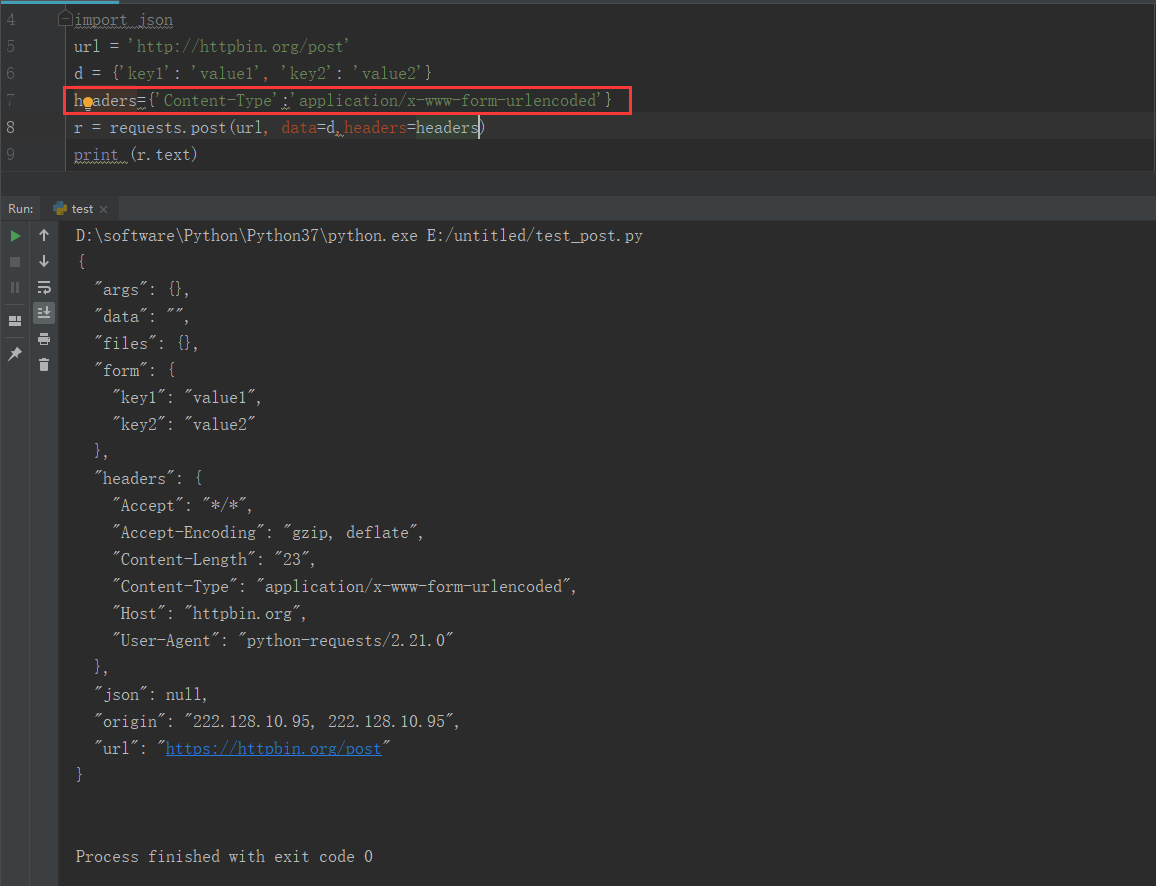
Task: Pin the Run tab with pin icon
Action: click(15, 354)
